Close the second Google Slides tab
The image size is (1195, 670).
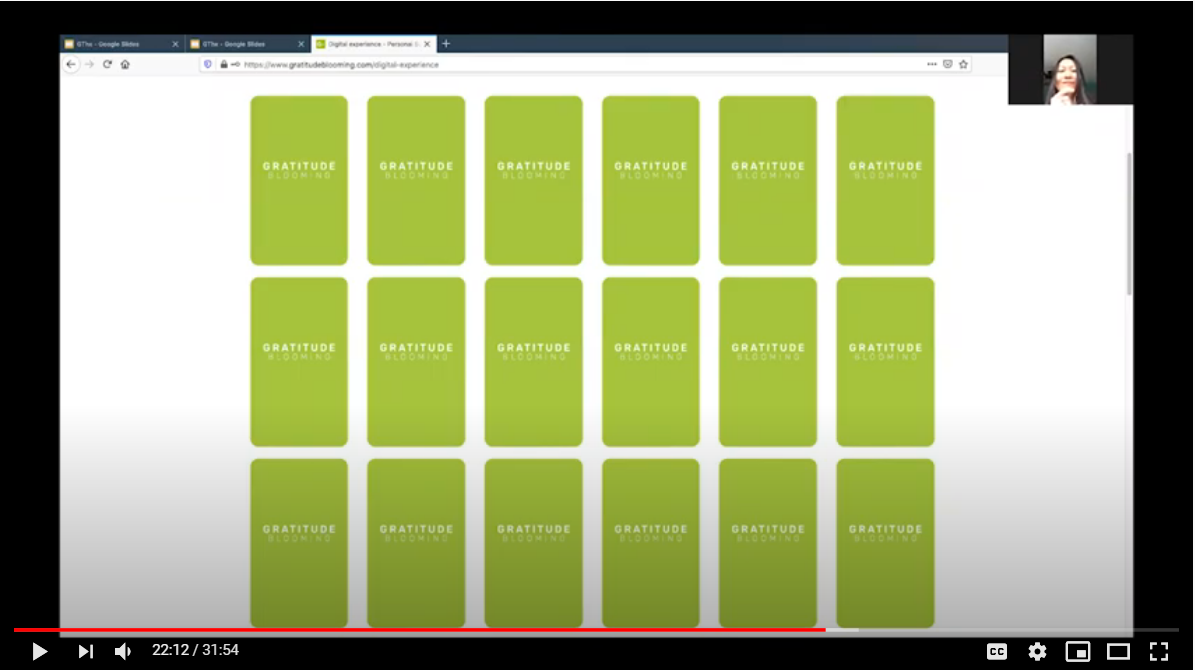[x=301, y=44]
